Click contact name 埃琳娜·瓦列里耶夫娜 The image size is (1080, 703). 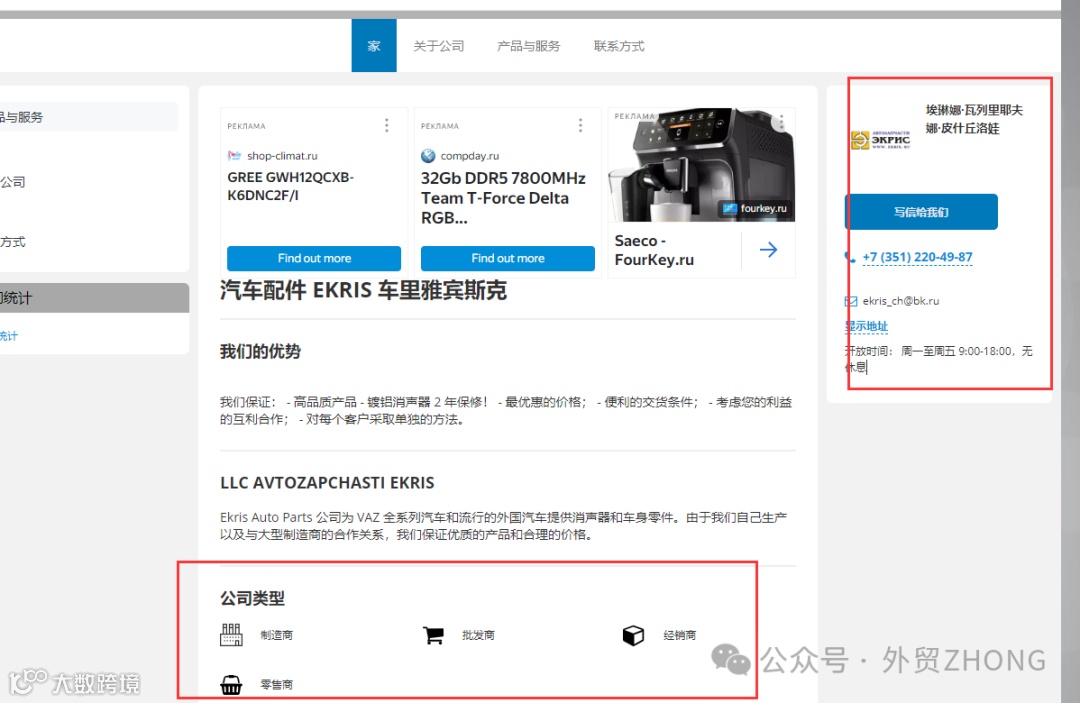pos(974,119)
